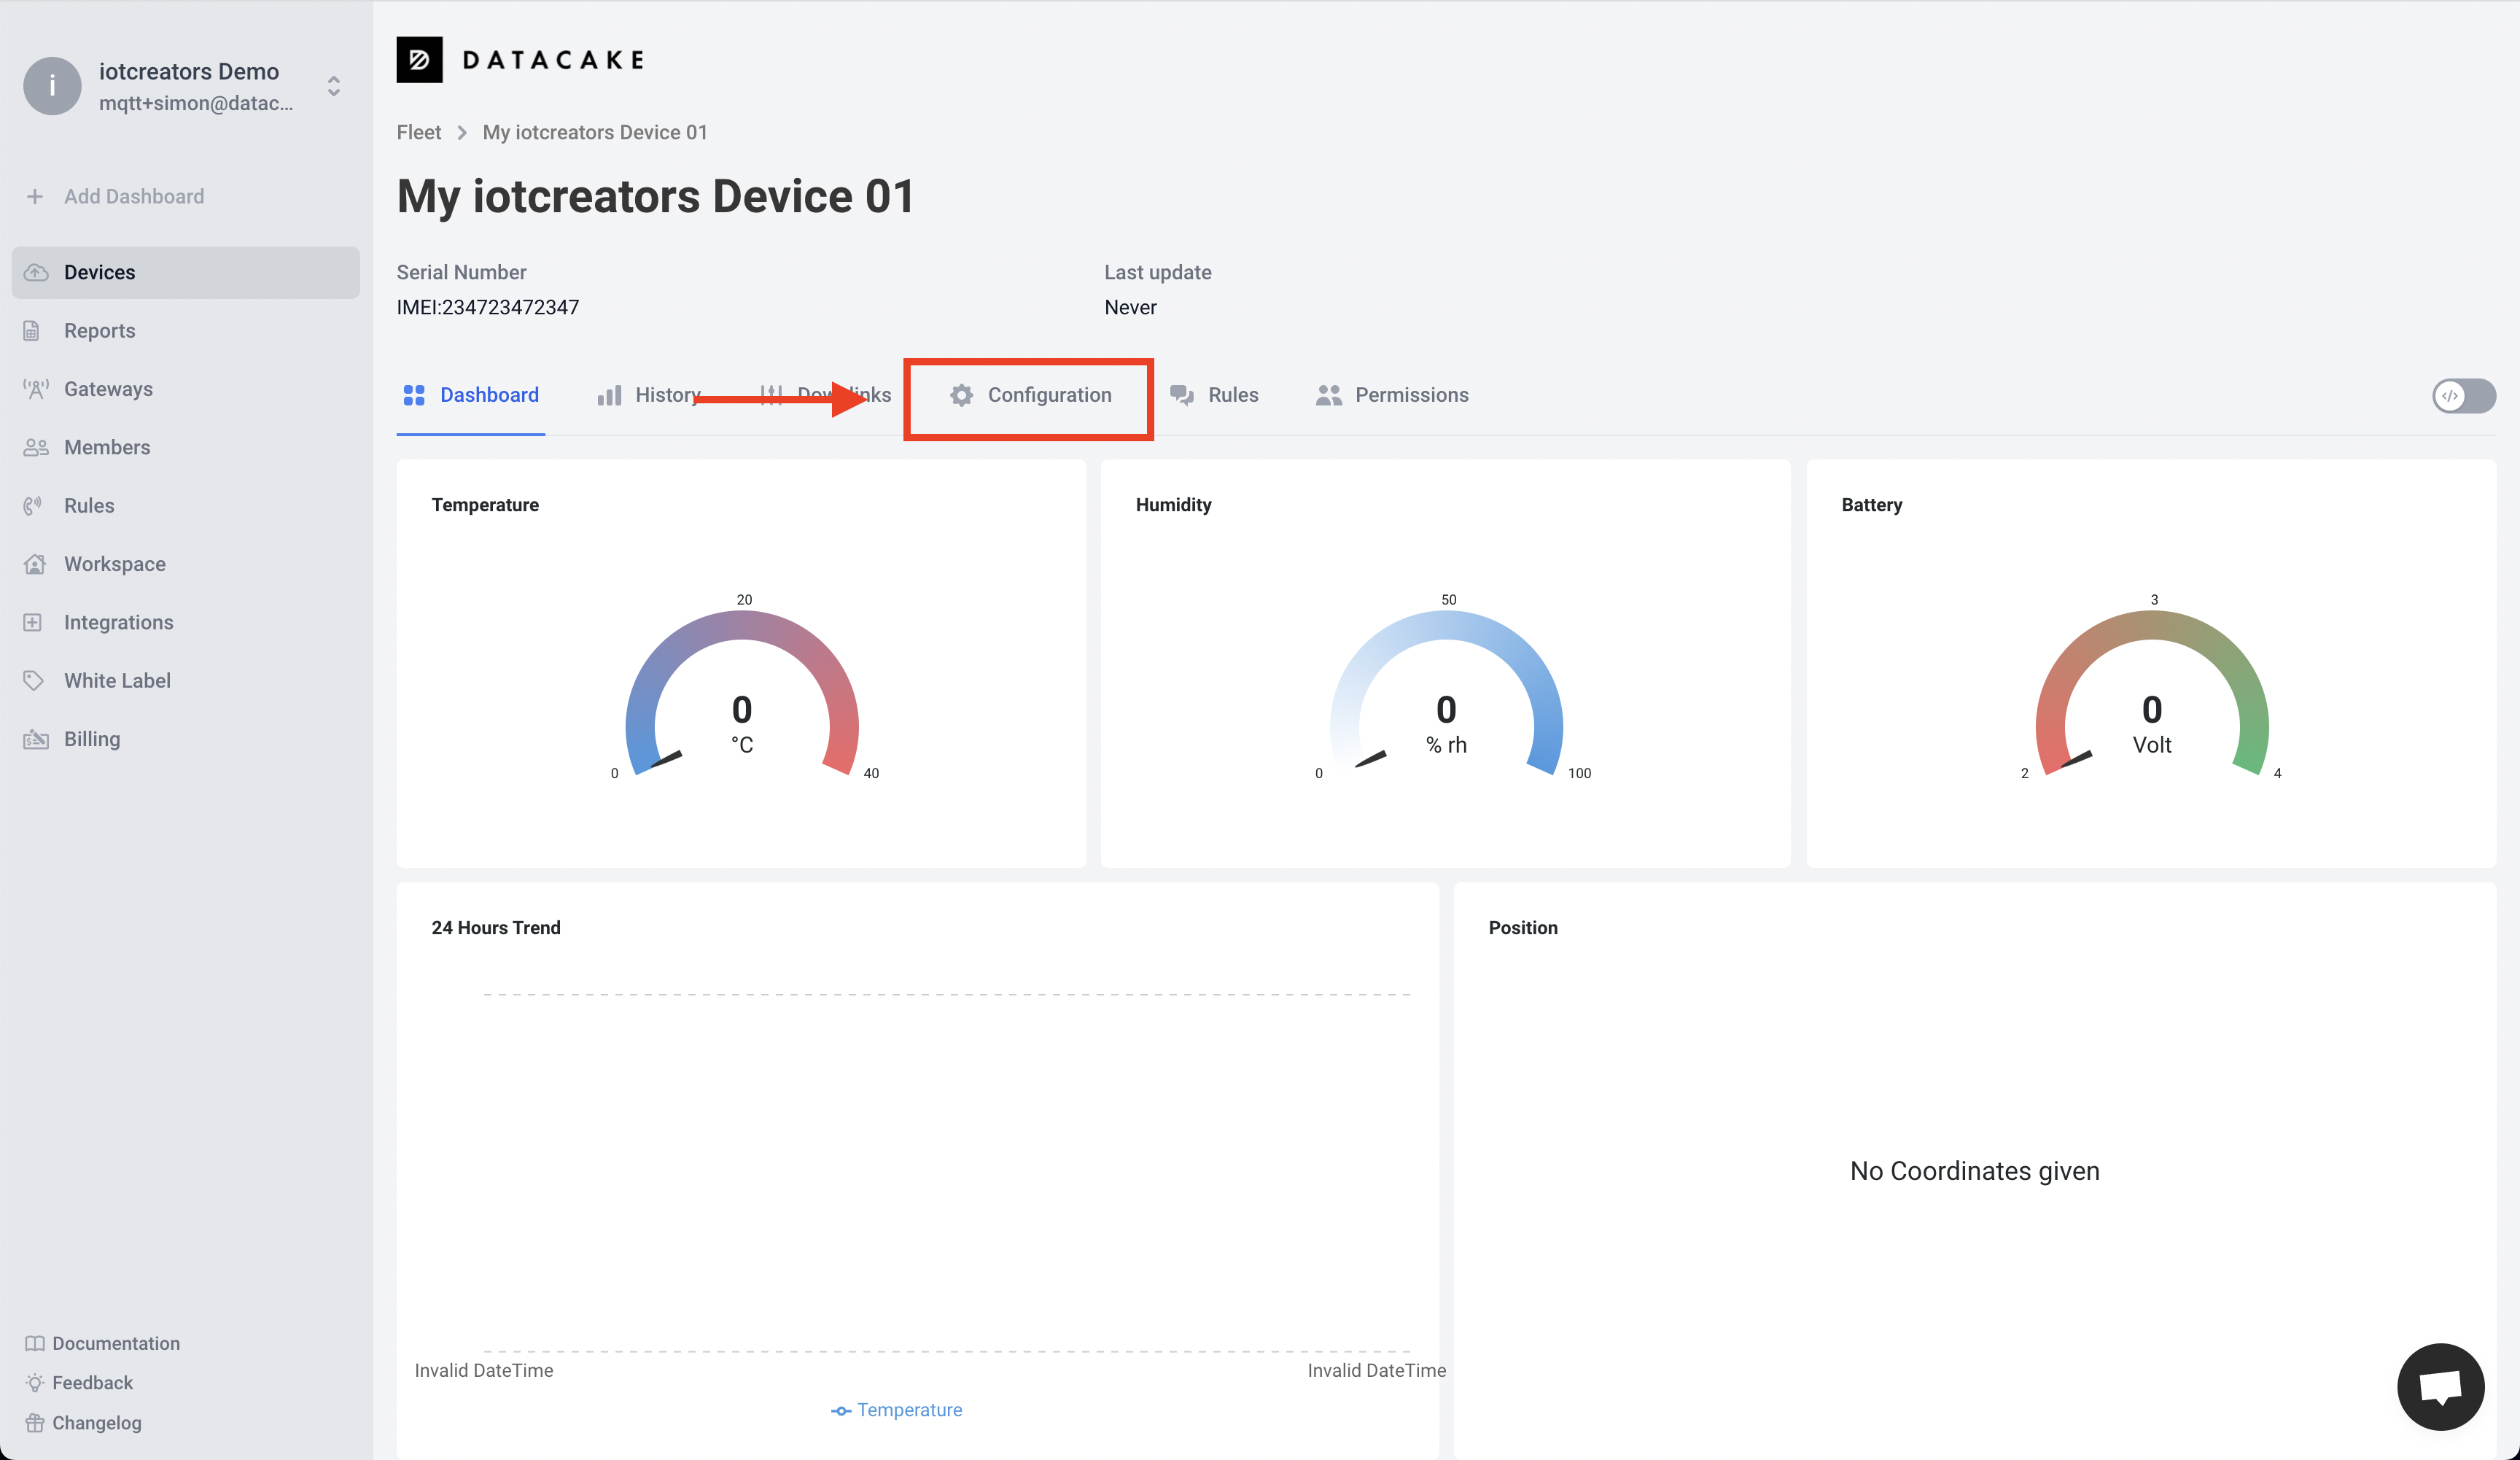The width and height of the screenshot is (2520, 1460).
Task: Click the Rules tab chat icon
Action: [1182, 395]
